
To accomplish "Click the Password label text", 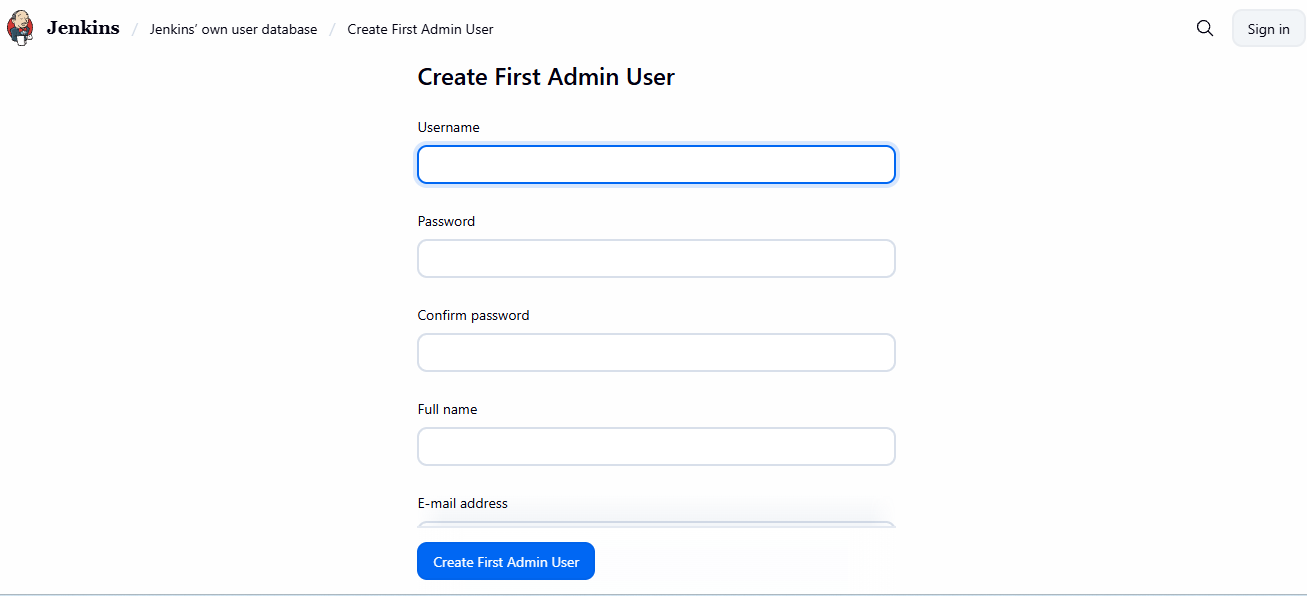I will pos(446,222).
